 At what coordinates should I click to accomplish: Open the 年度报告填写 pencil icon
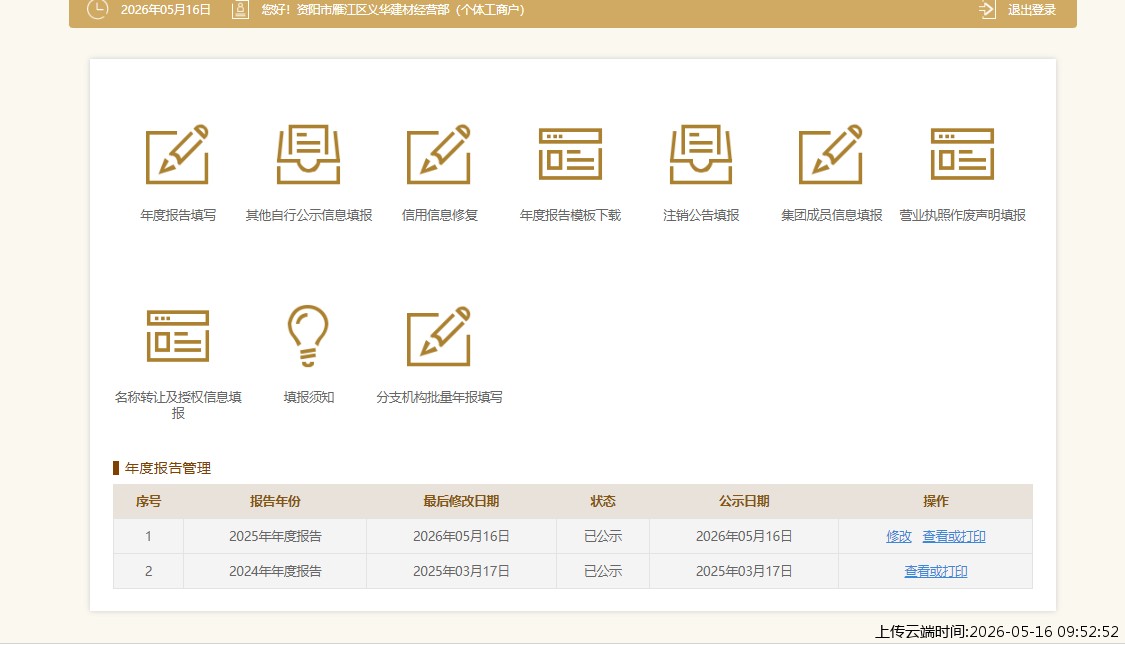pos(177,154)
